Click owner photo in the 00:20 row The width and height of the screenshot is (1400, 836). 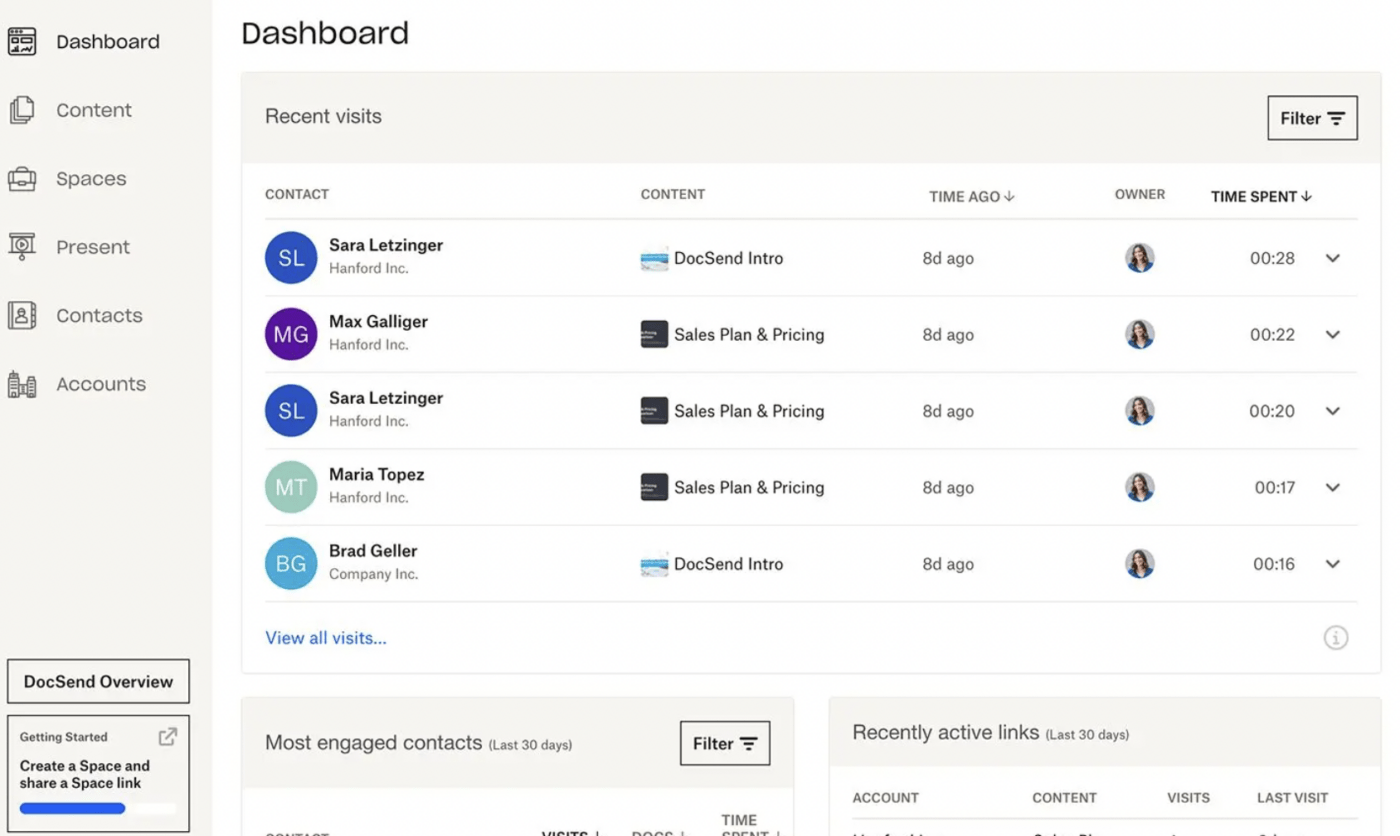pyautogui.click(x=1140, y=411)
